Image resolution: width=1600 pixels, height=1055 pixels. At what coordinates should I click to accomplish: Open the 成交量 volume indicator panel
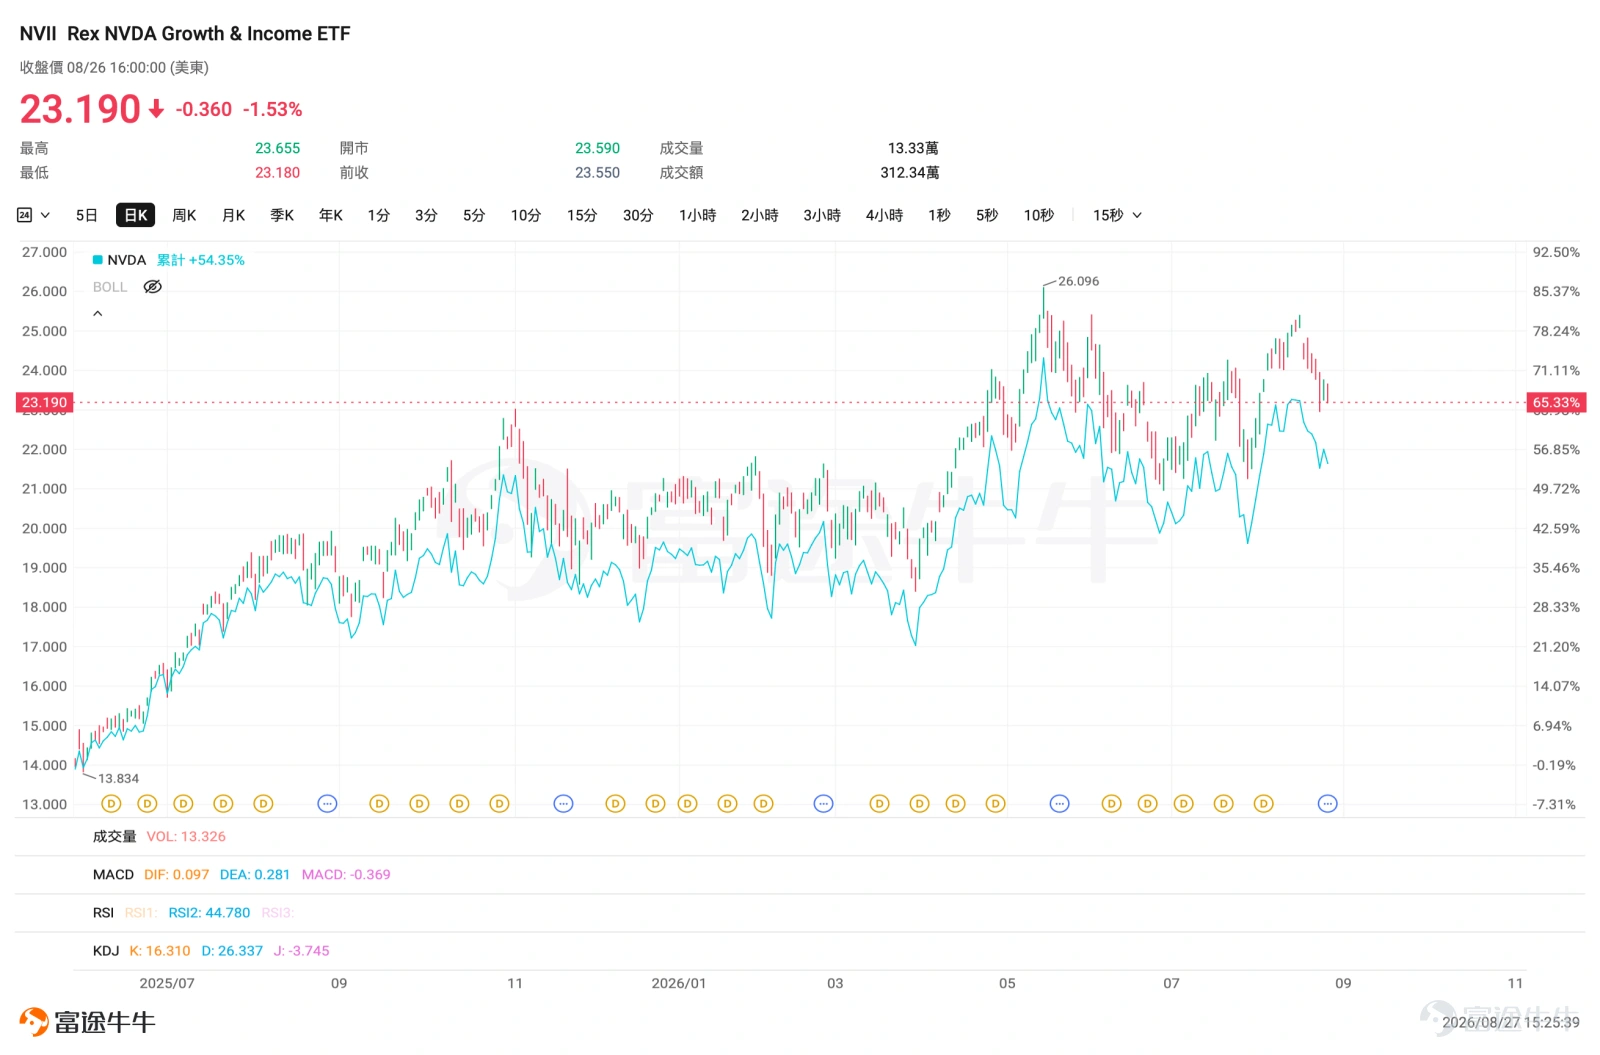114,836
